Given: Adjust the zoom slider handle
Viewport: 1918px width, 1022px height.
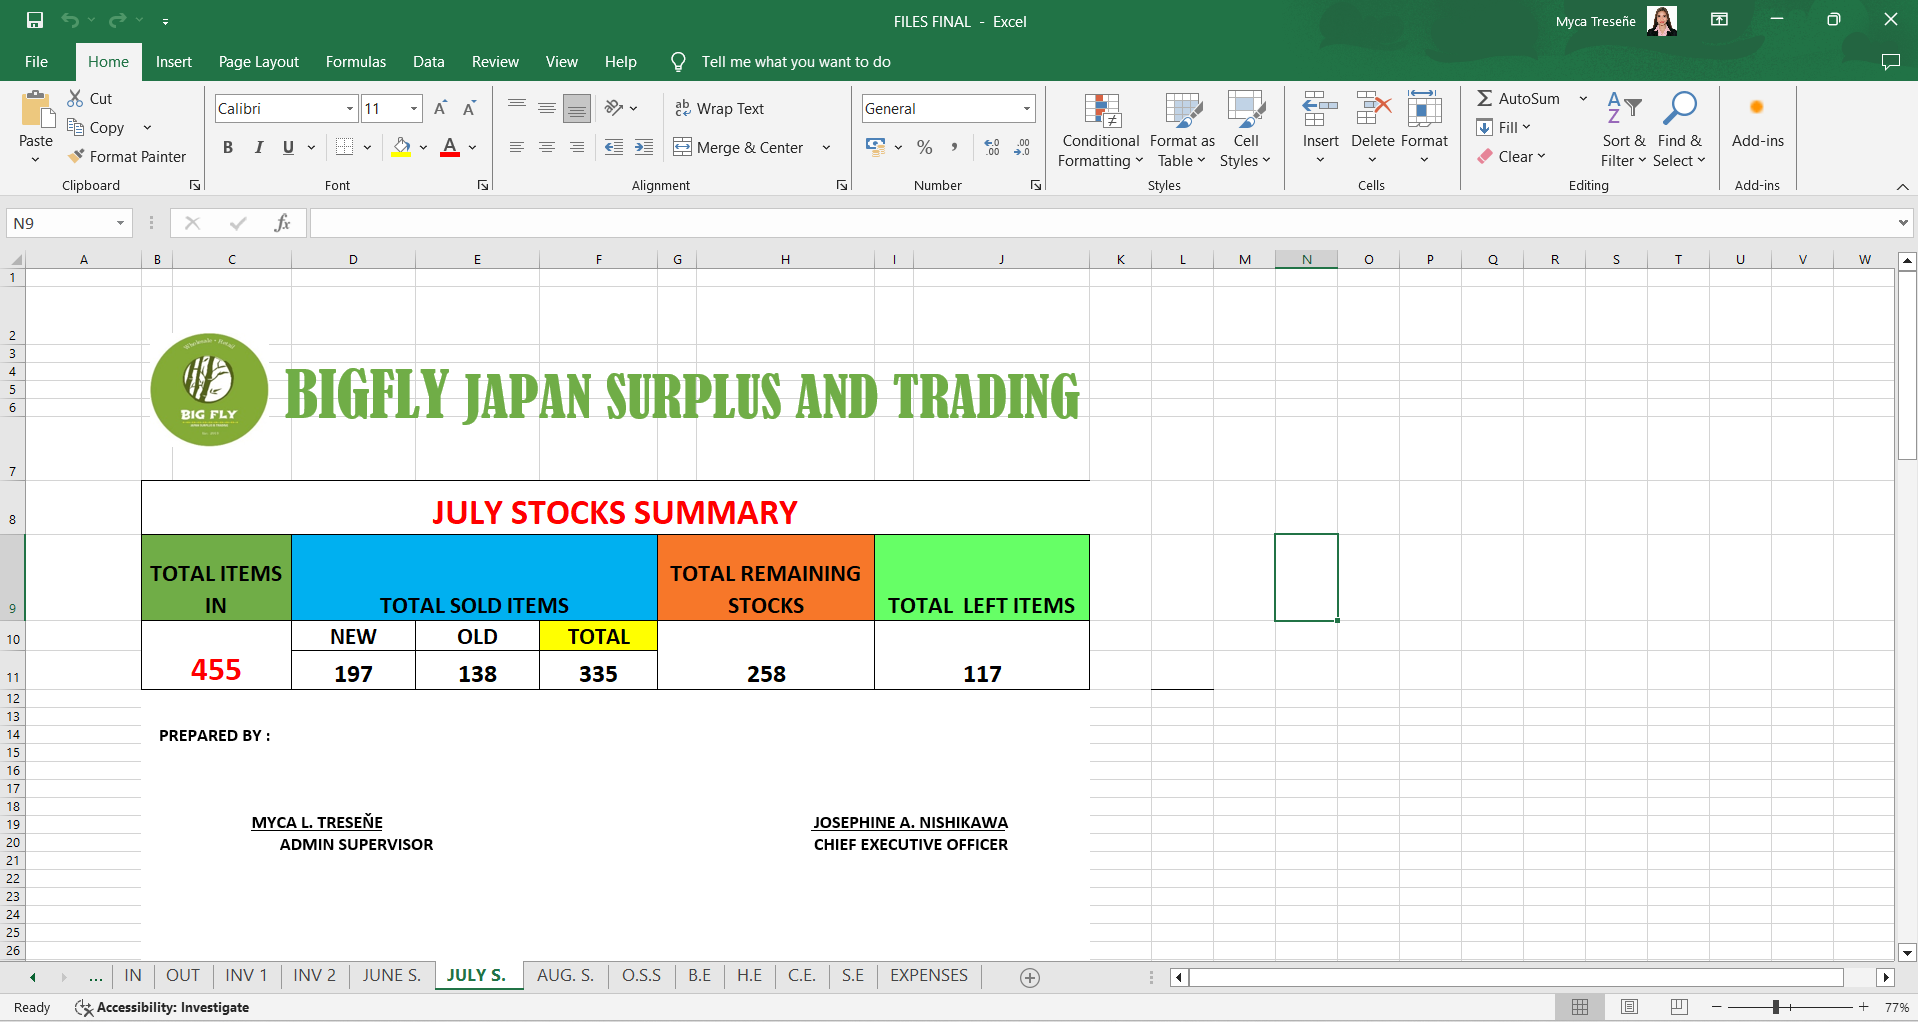Looking at the screenshot, I should (1776, 1007).
